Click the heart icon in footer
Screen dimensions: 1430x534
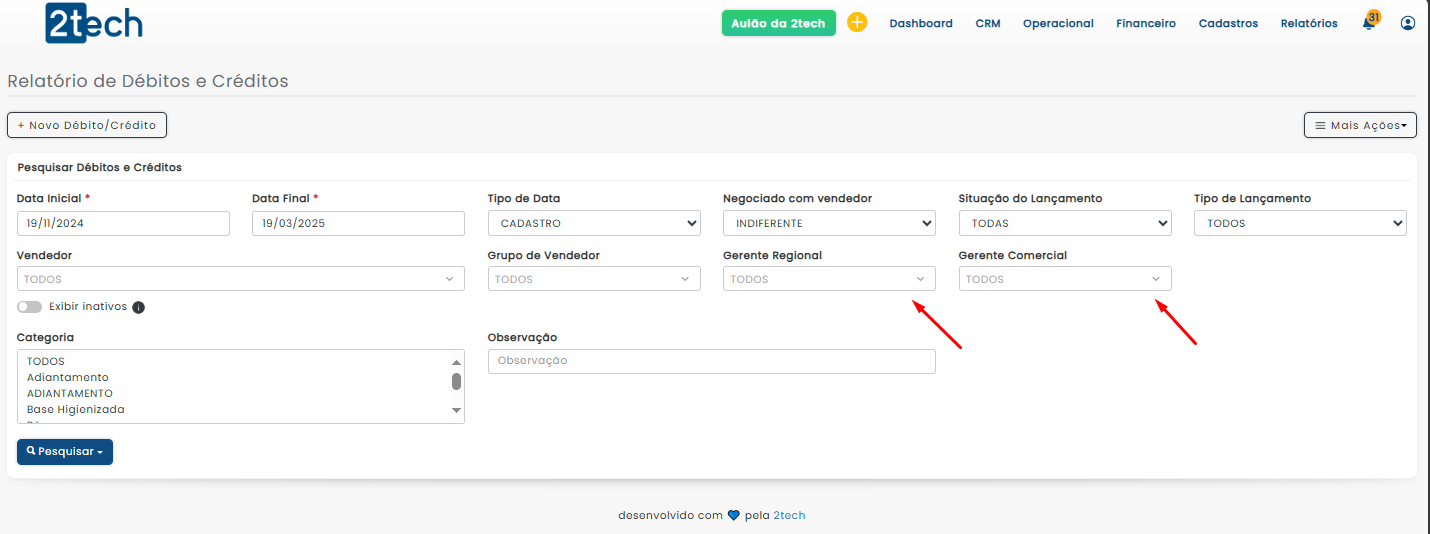(733, 516)
